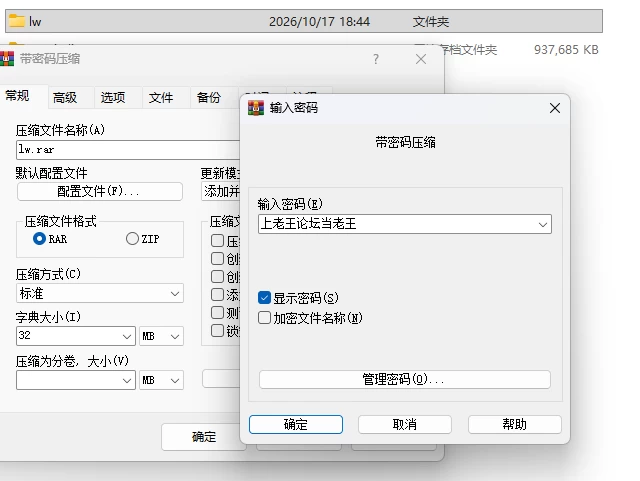Click the 937,685 KB size cell
The image size is (640, 481).
(x=566, y=50)
